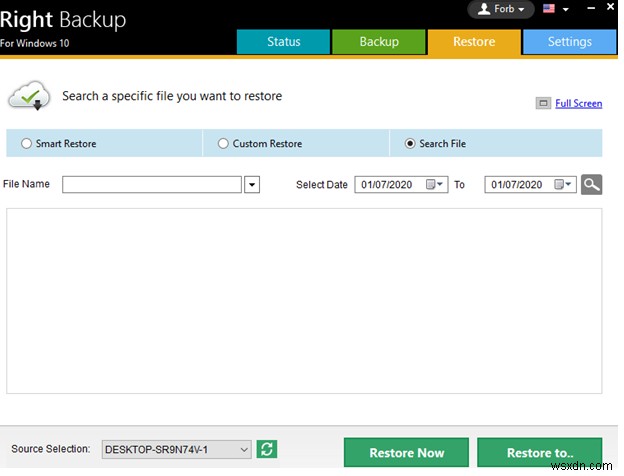Click the Restore to.. button
This screenshot has width=624, height=476.
click(x=540, y=453)
